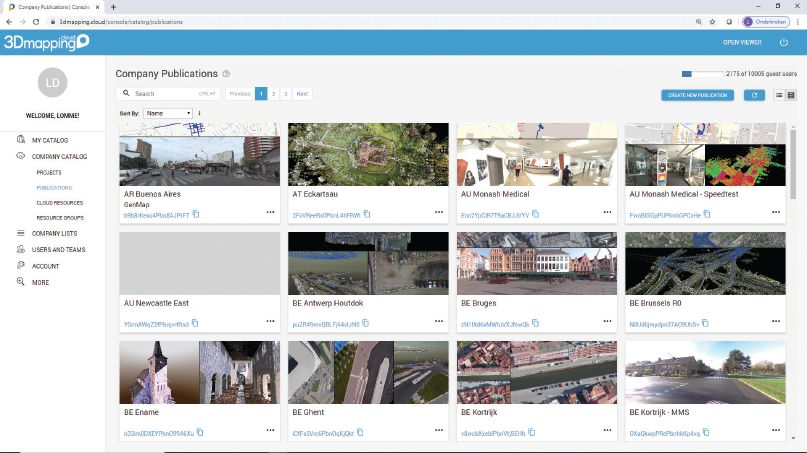
Task: Copy the AU Newcastle East publication ID
Action: tap(195, 323)
